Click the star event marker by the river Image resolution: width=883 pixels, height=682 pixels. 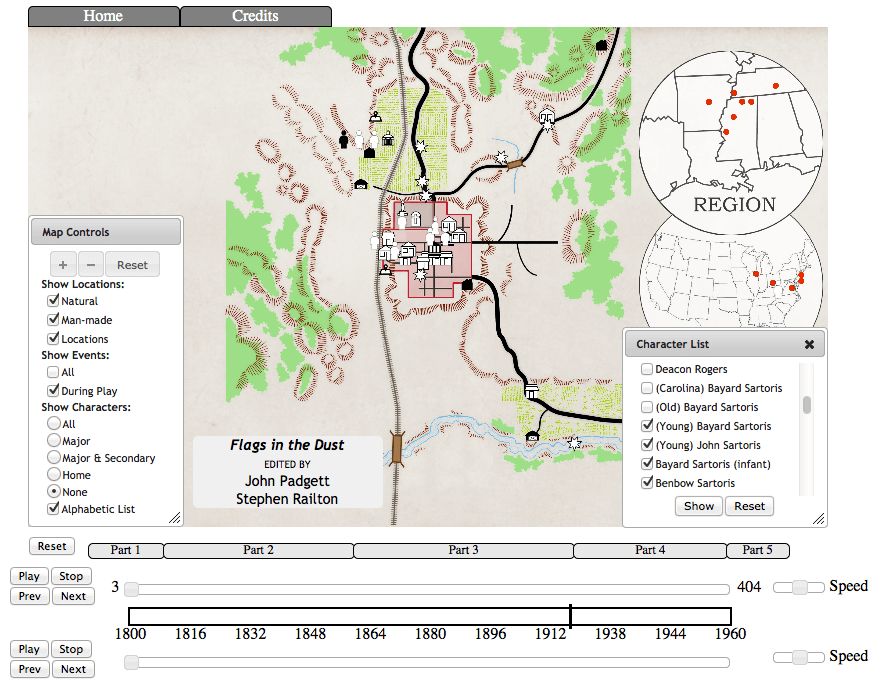click(574, 442)
